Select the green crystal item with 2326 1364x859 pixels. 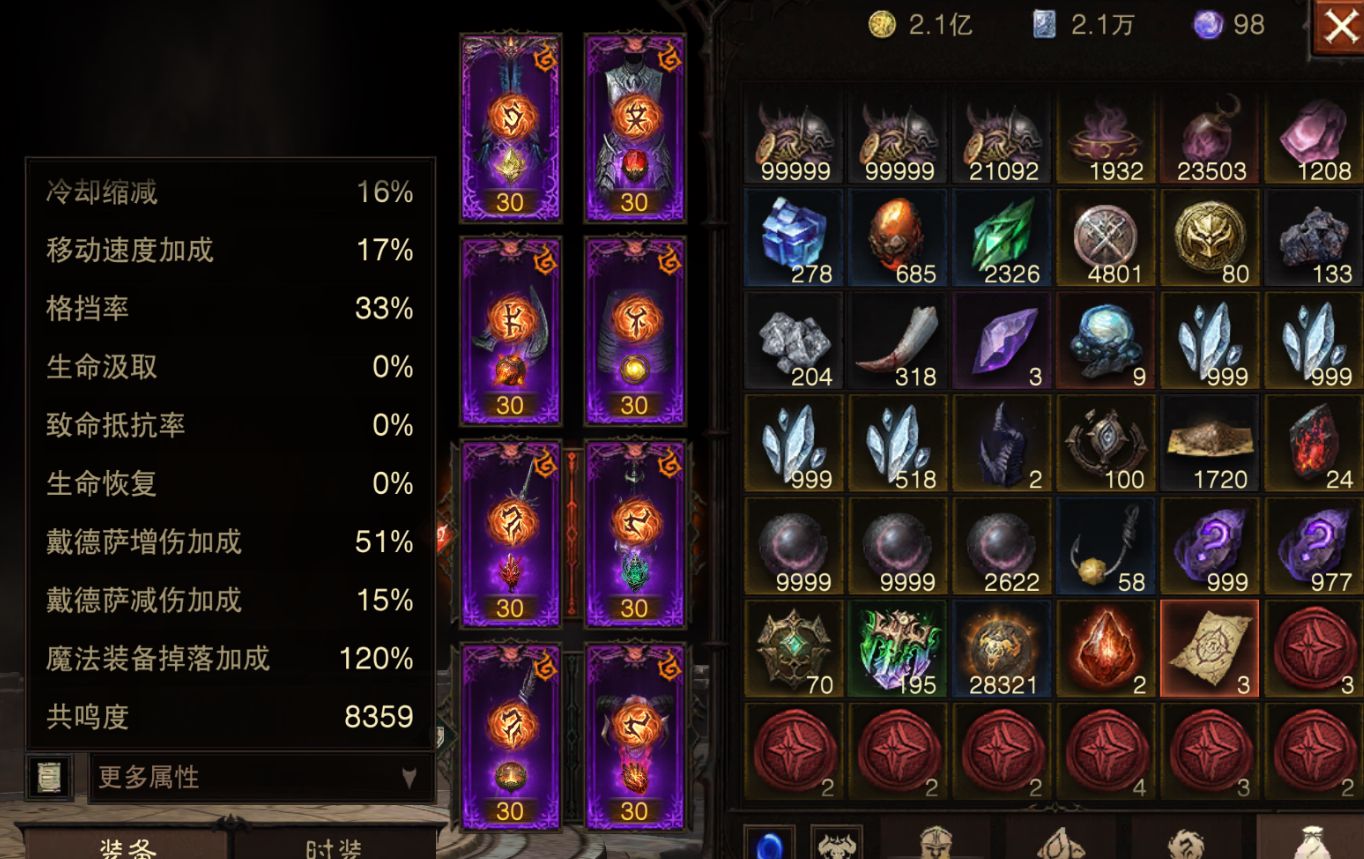1002,238
